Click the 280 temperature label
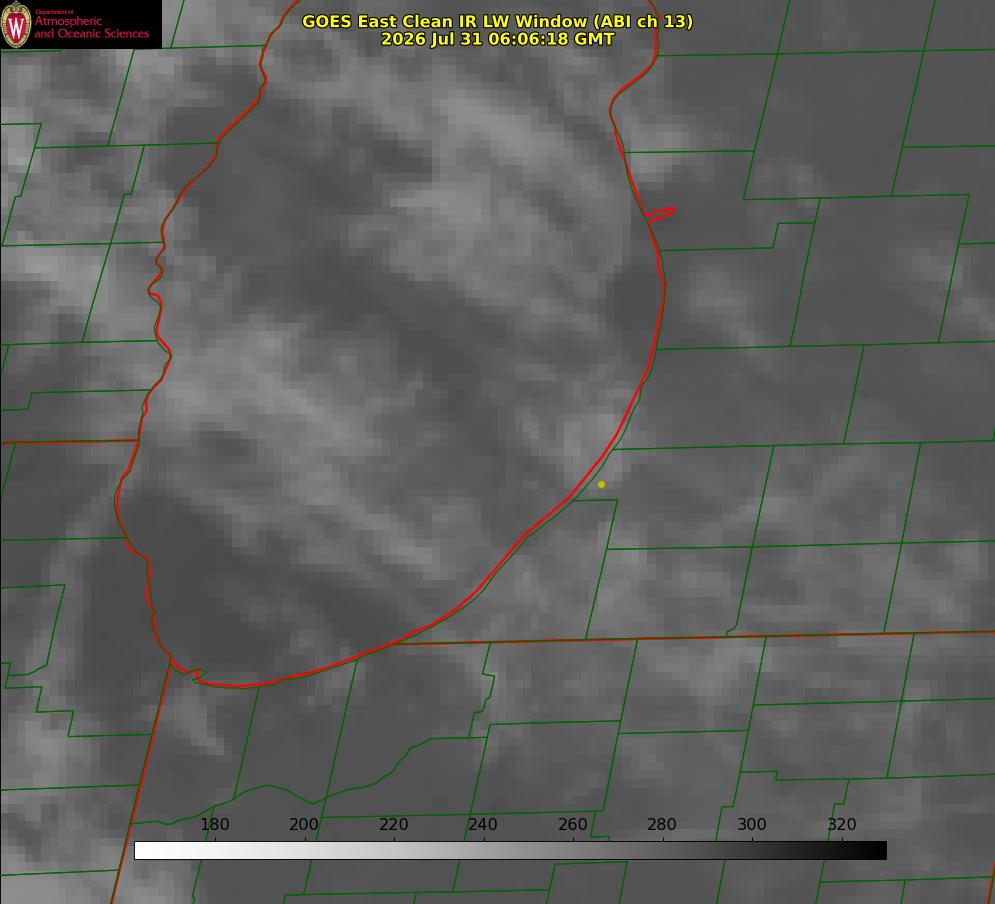The image size is (995, 904). [x=662, y=824]
